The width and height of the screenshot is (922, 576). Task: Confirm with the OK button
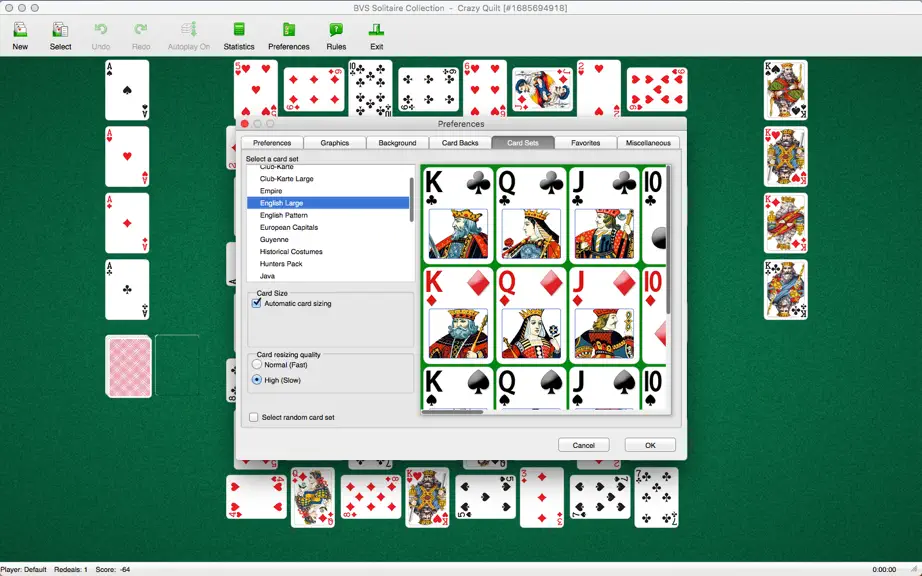650,445
